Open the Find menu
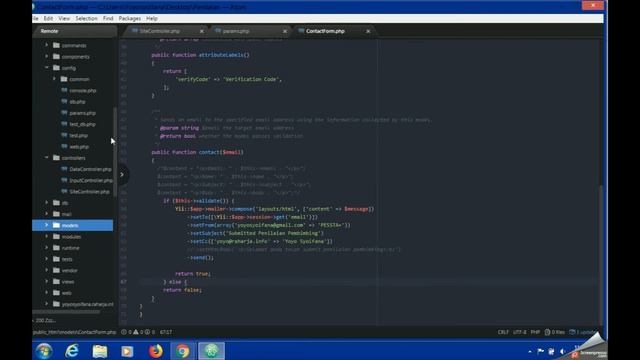 (x=108, y=18)
